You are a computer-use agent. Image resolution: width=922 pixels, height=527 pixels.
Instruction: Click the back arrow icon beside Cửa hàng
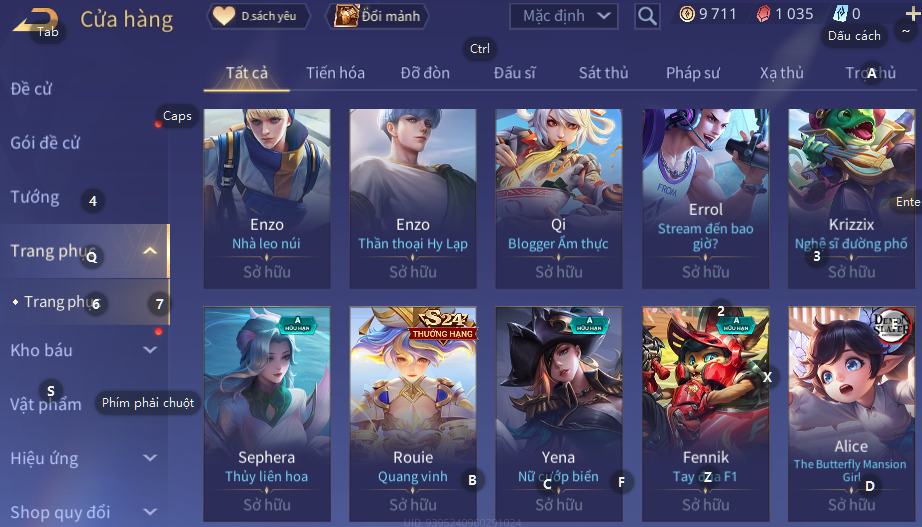[34, 21]
